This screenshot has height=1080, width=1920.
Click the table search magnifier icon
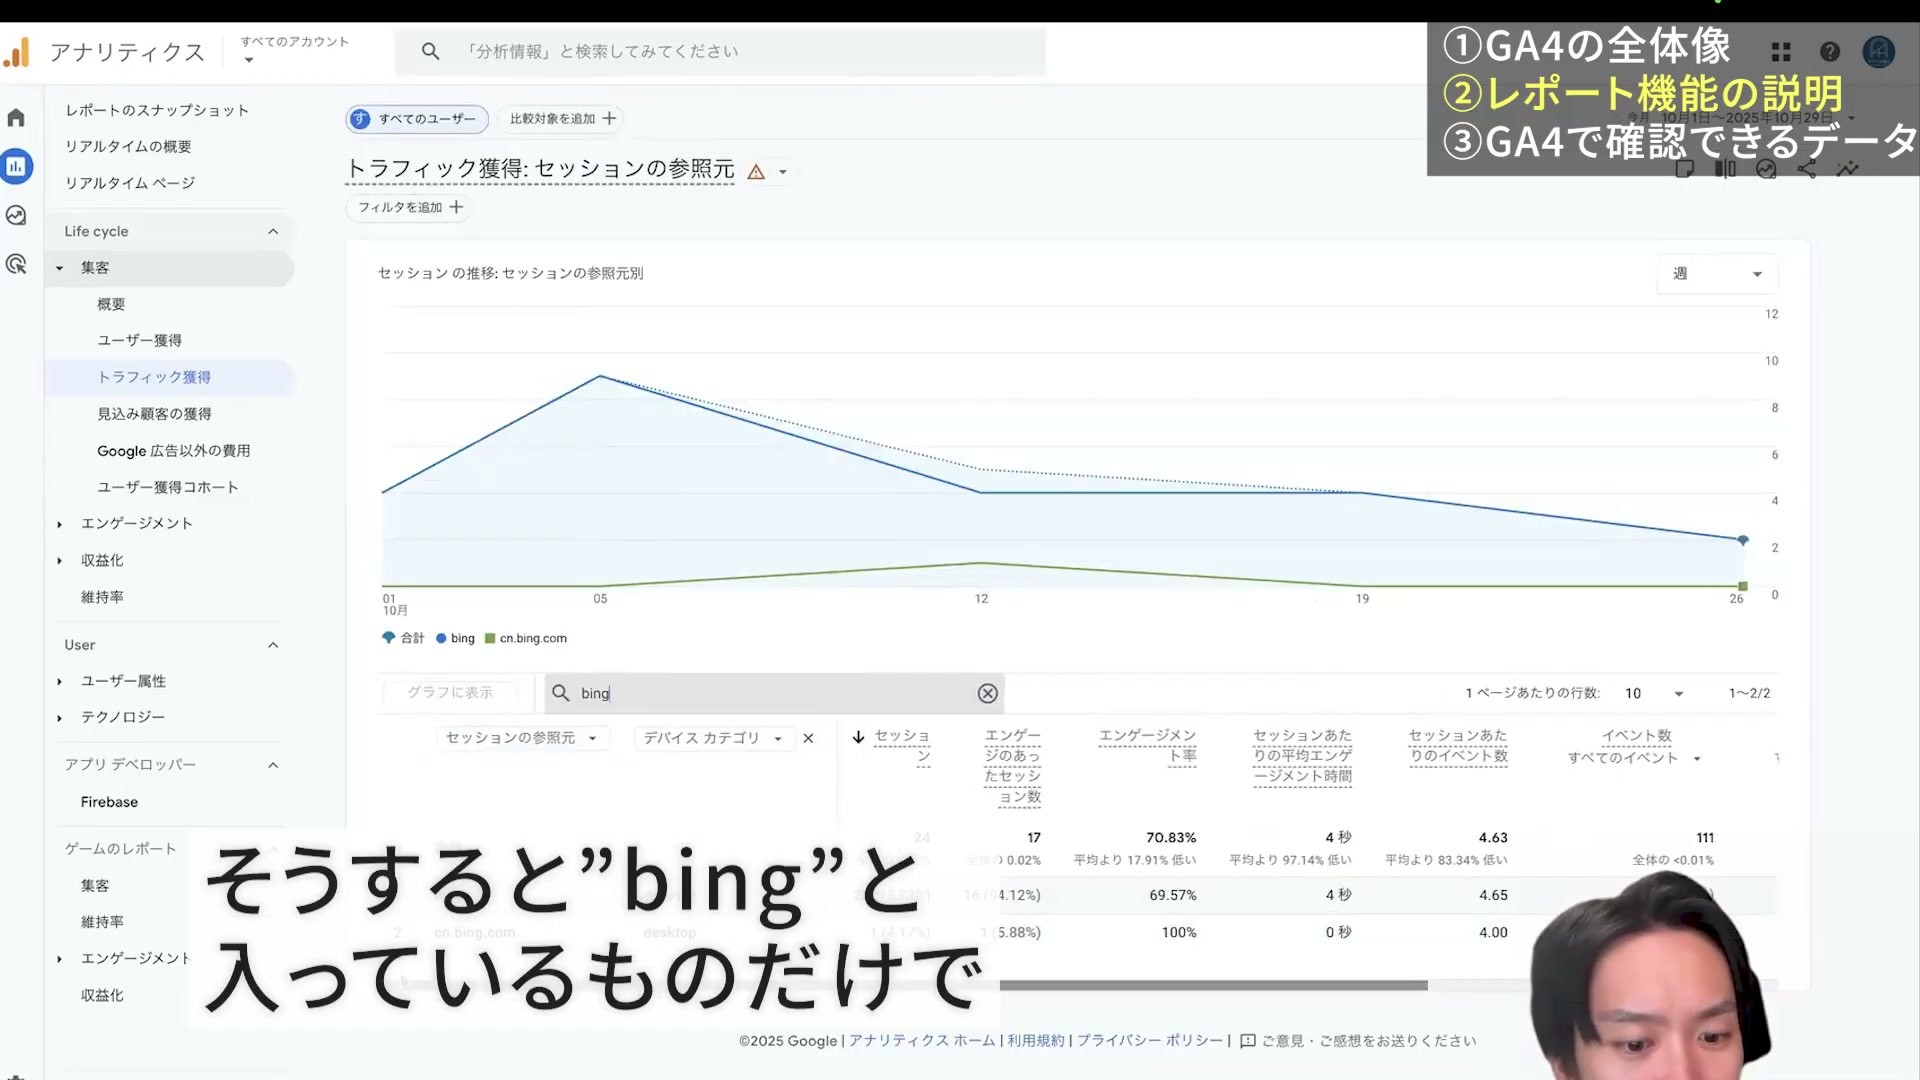coord(560,693)
